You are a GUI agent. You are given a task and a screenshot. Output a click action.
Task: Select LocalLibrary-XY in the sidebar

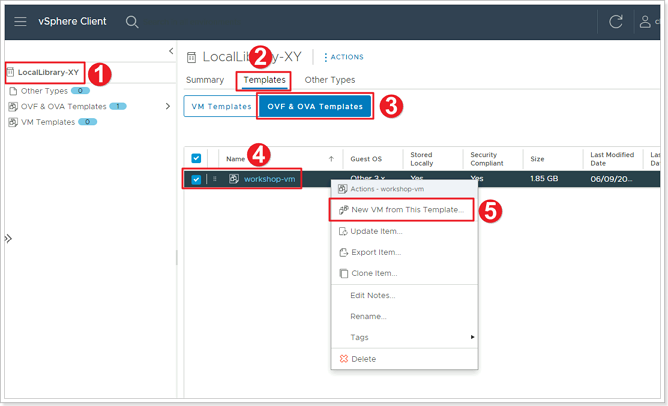(48, 72)
